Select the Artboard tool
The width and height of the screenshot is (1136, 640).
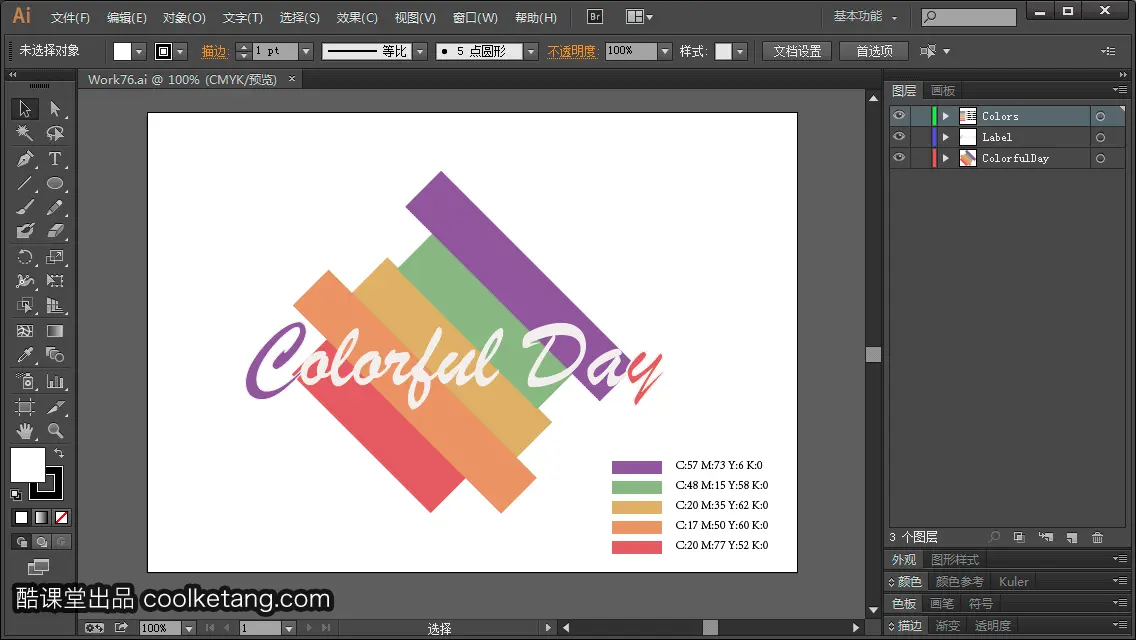click(25, 407)
